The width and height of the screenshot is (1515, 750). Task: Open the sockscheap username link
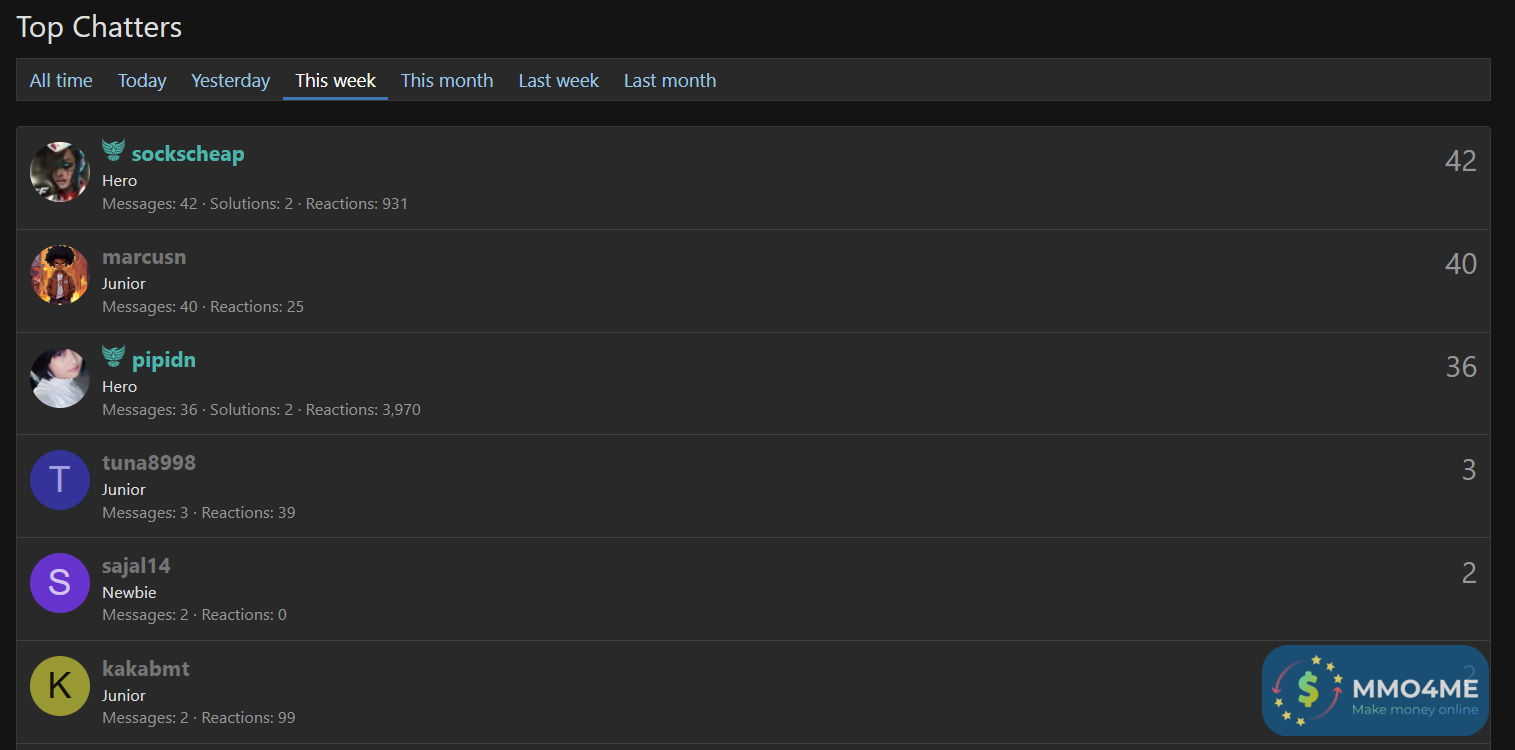[x=188, y=154]
